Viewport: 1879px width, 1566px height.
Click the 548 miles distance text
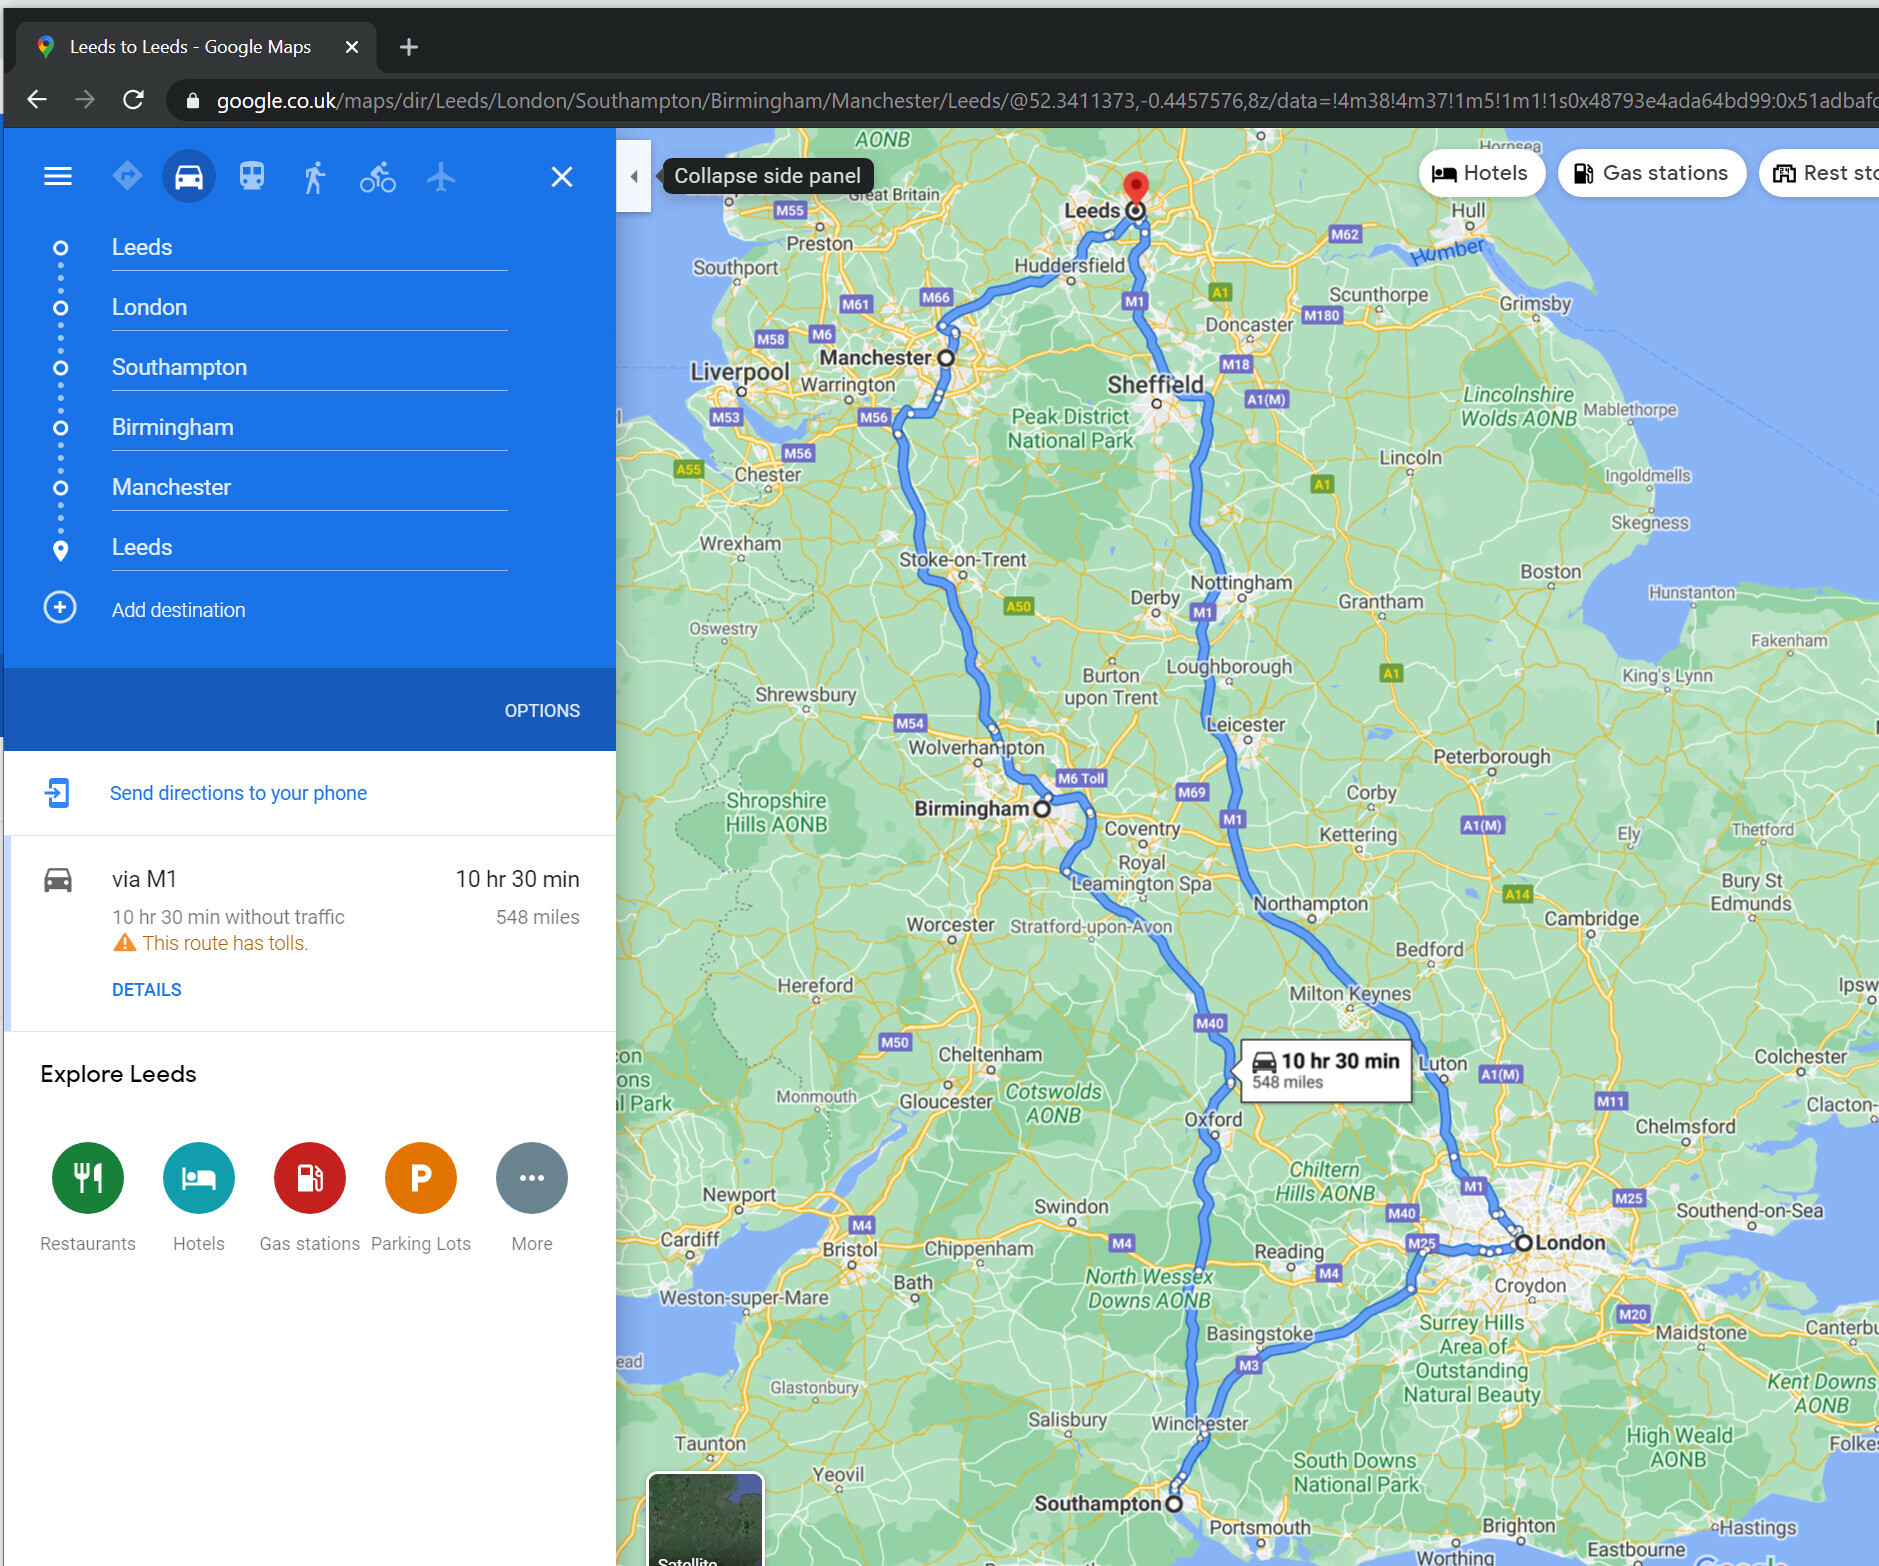click(x=537, y=917)
